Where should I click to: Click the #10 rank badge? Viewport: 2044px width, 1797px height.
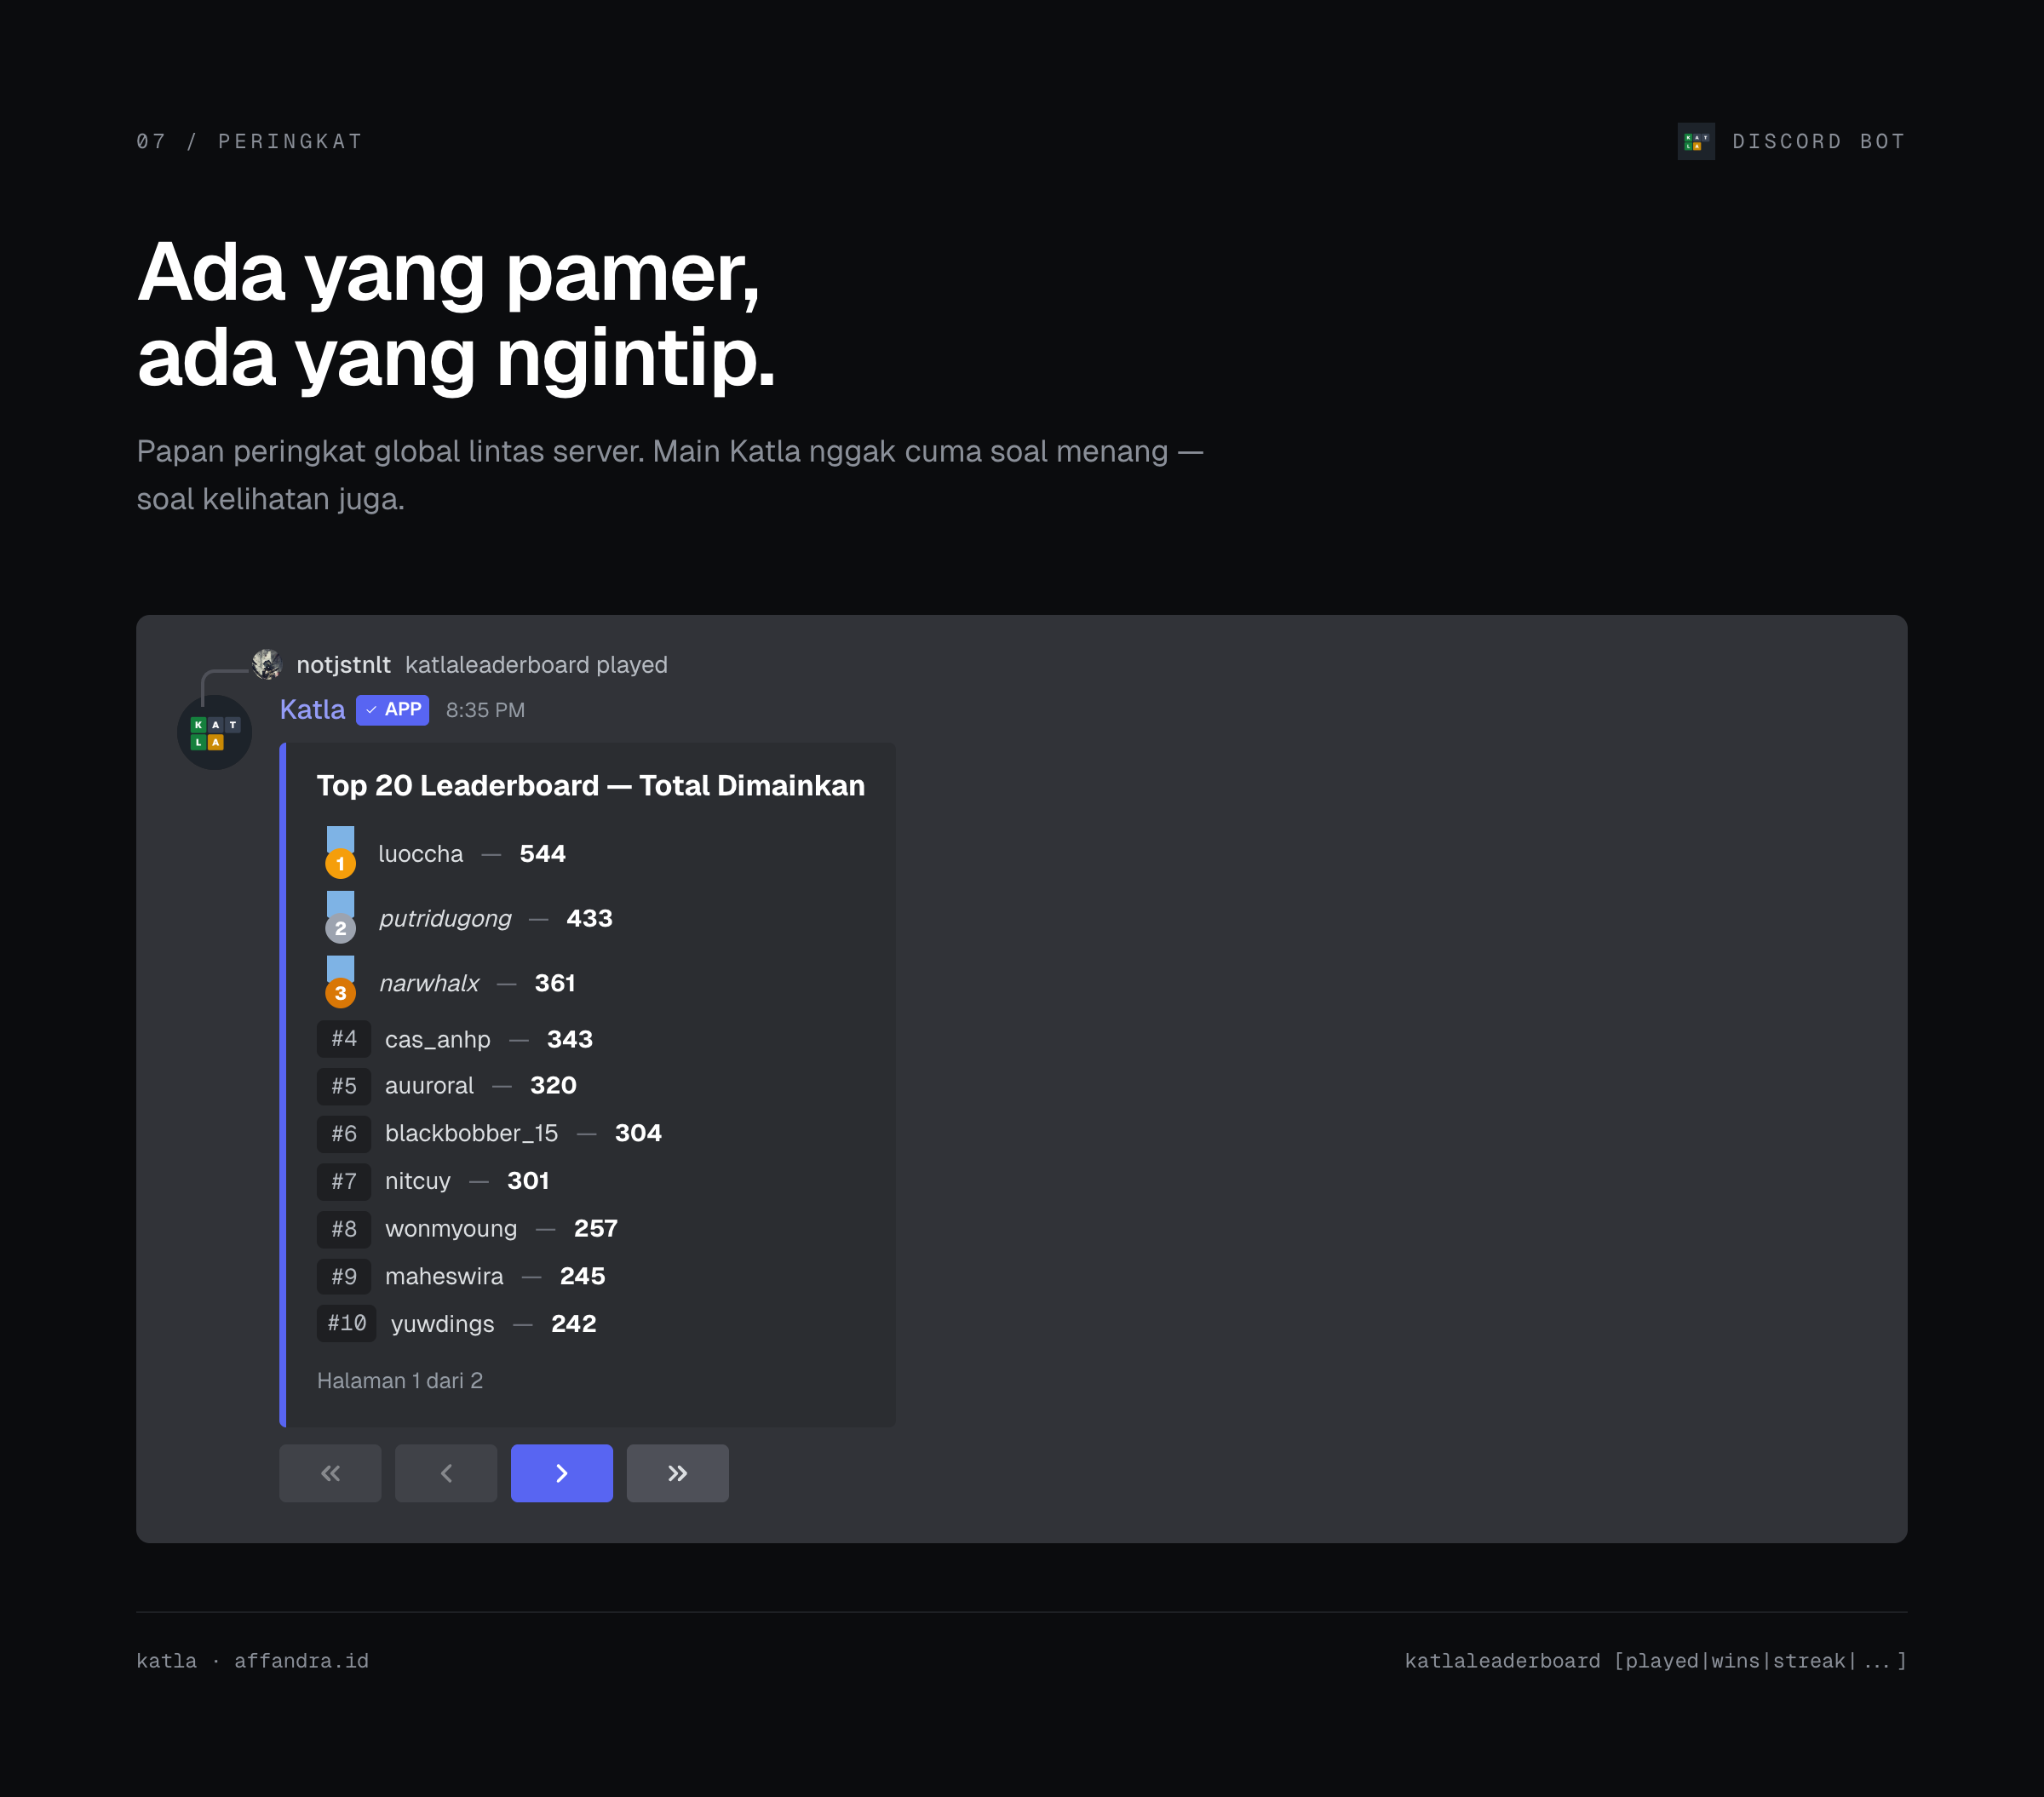click(346, 1323)
